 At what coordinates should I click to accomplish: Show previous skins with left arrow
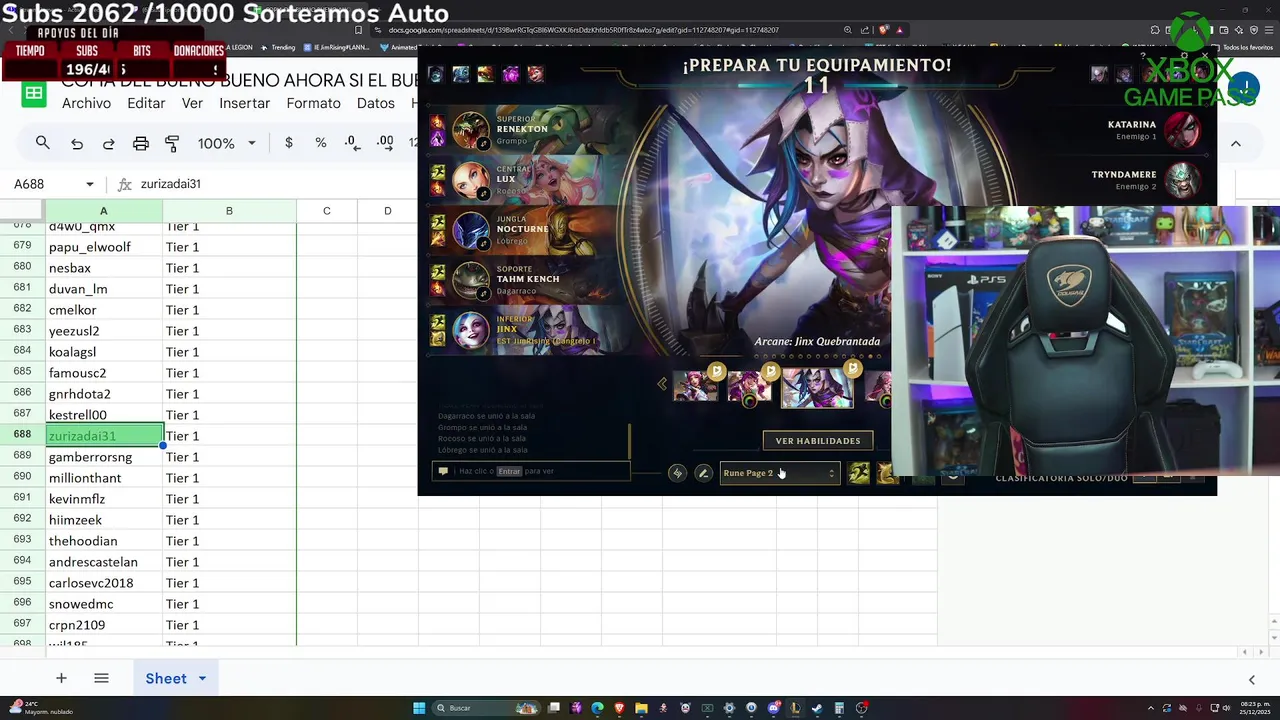pos(661,384)
